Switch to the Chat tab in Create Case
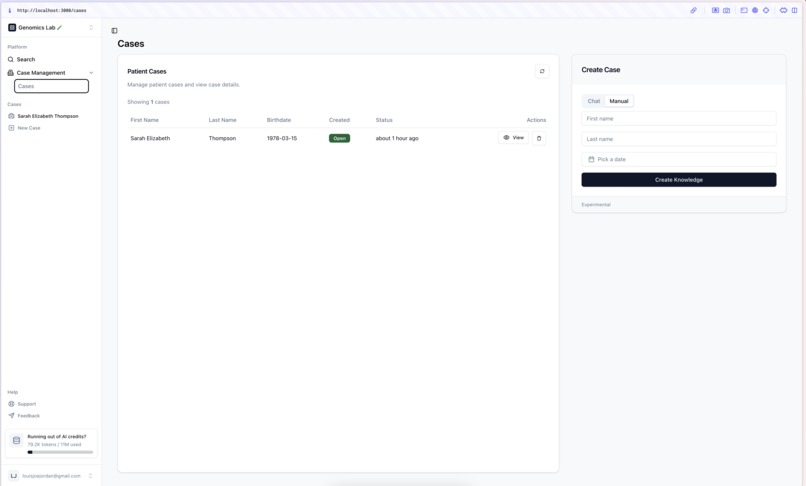806x486 pixels. pyautogui.click(x=594, y=101)
